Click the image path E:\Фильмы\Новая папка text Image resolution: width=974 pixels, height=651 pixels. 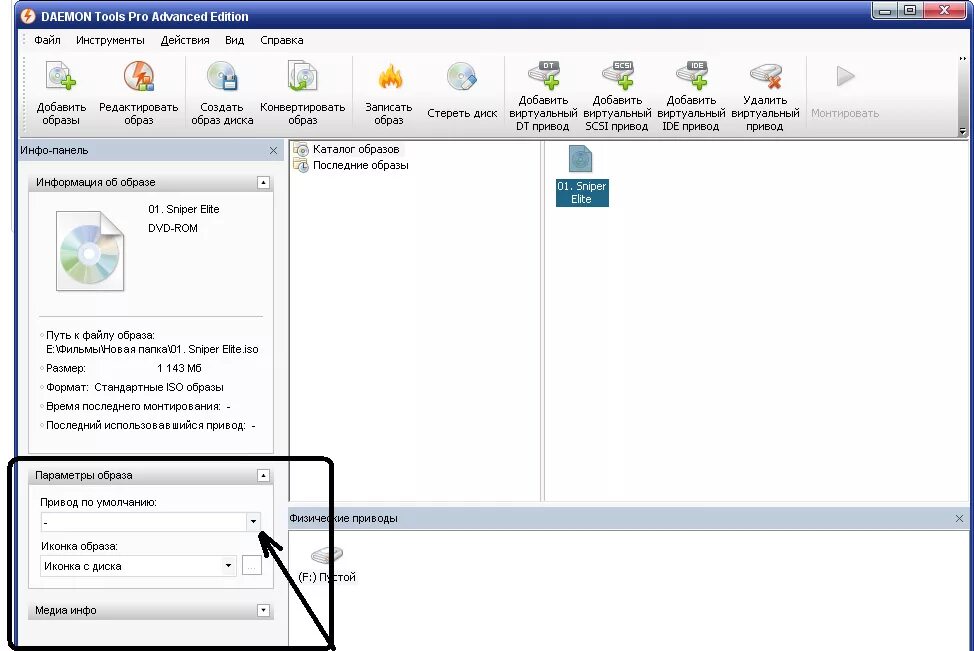click(152, 349)
